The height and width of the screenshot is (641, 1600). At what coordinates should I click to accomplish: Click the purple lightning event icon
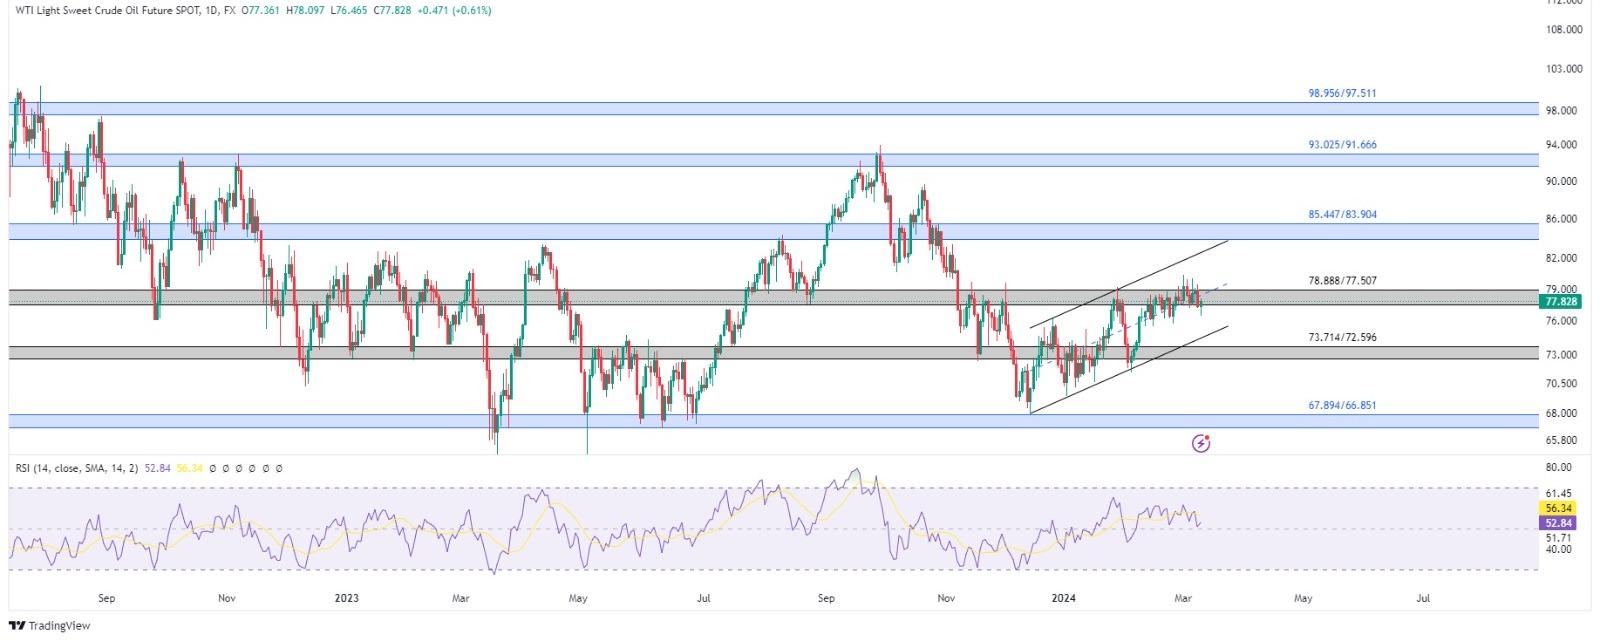(x=1201, y=443)
